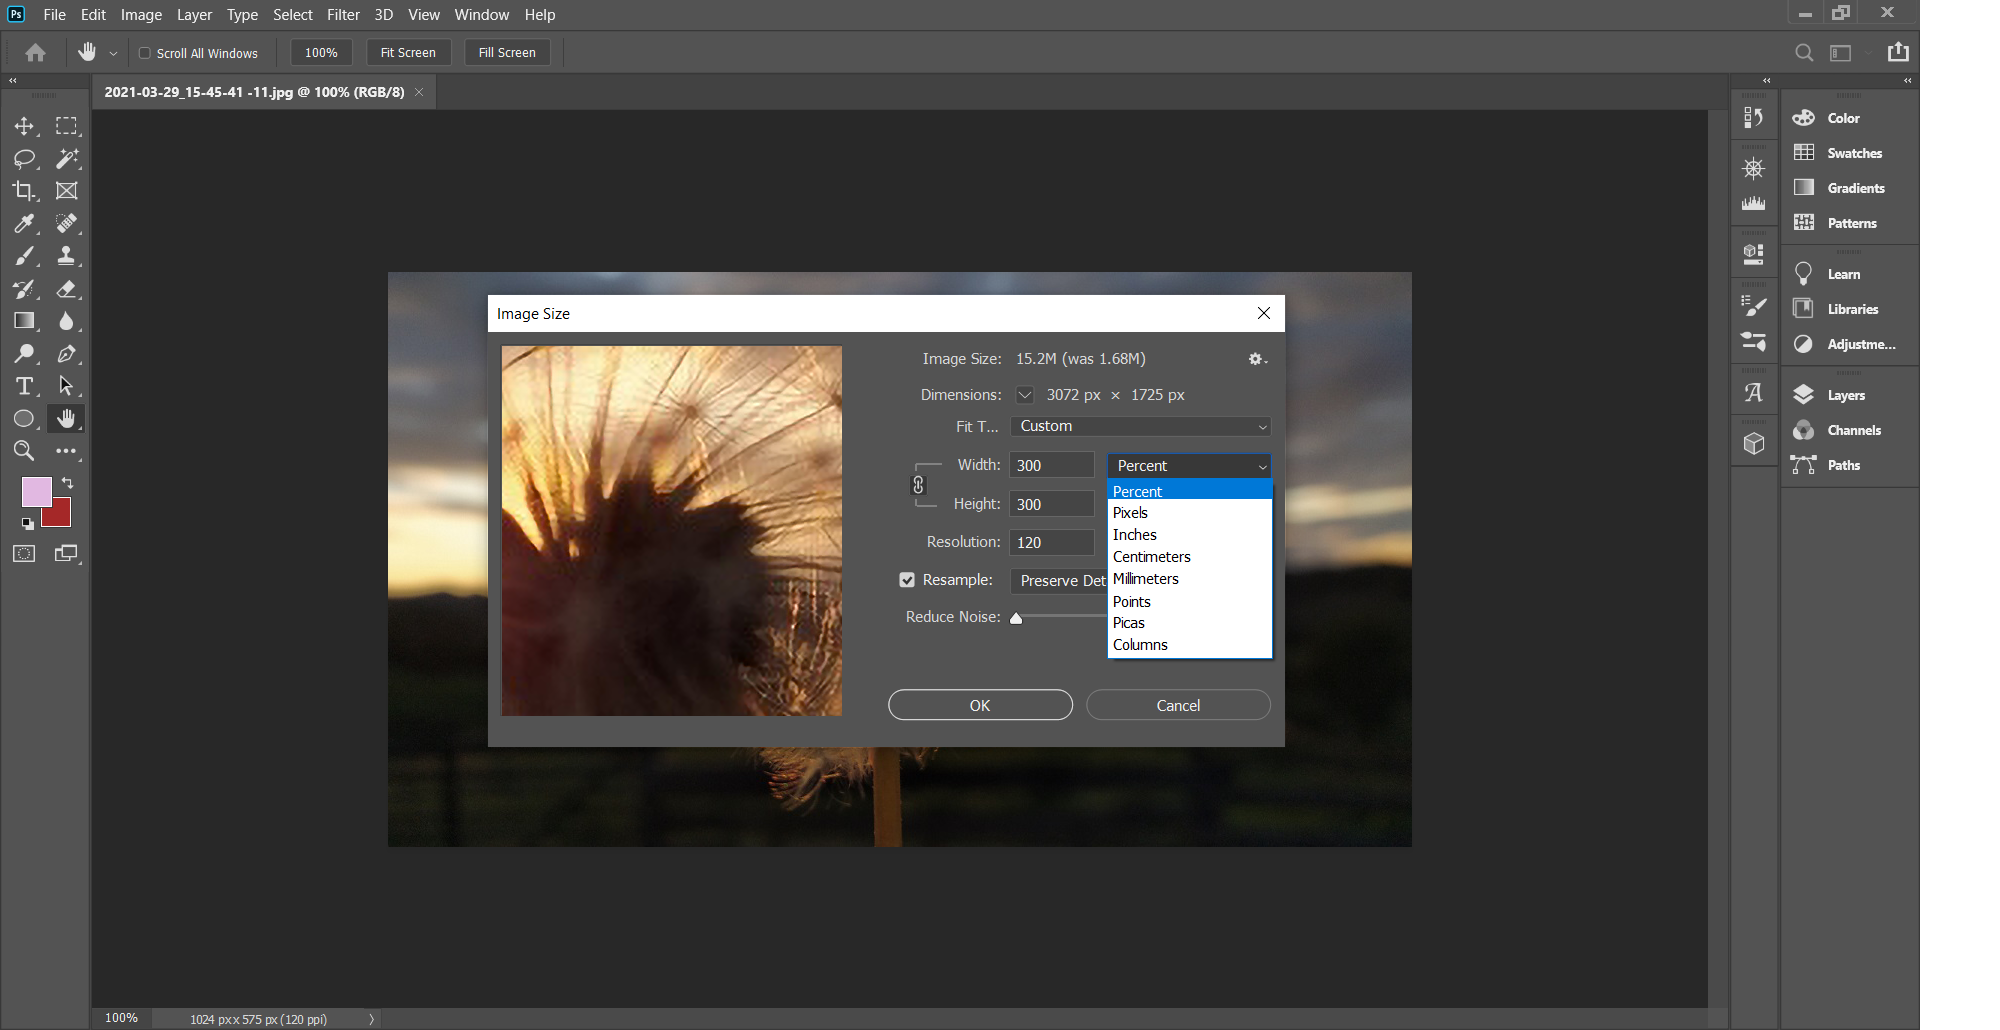Open Image Size settings gear

(1256, 359)
